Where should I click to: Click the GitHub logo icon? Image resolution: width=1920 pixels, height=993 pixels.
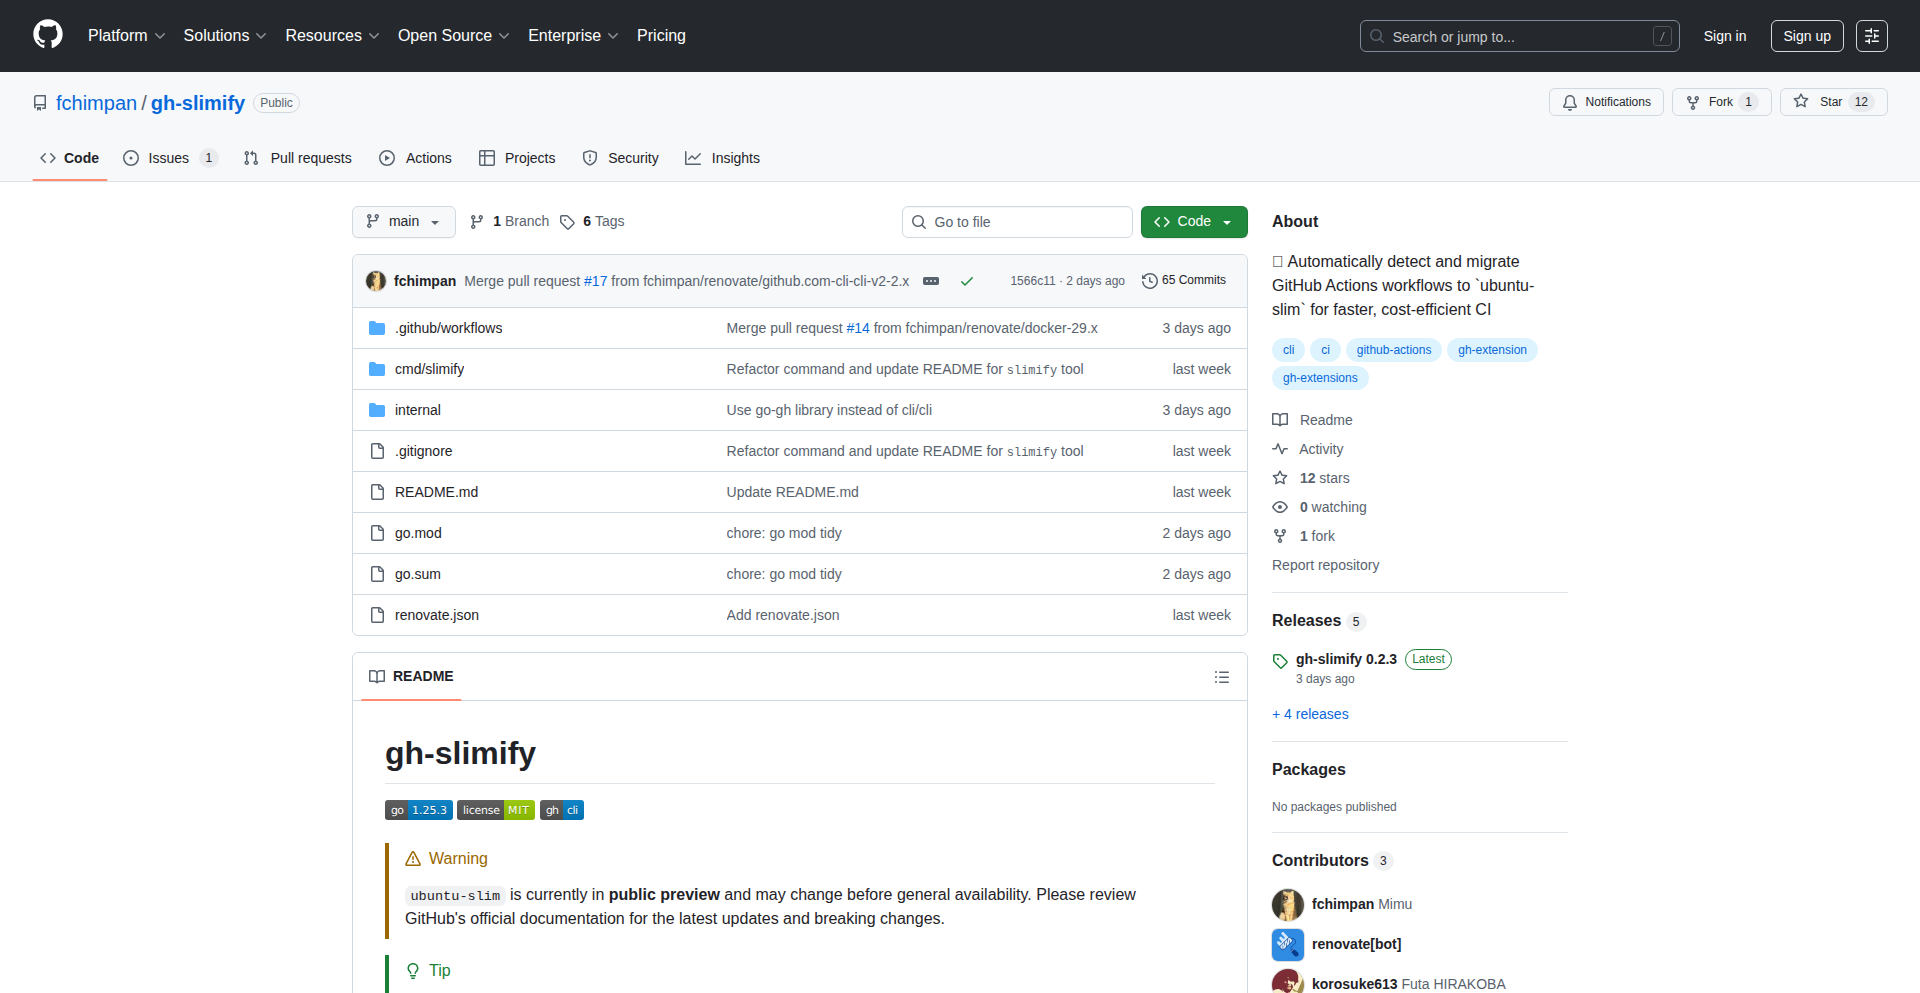46,35
